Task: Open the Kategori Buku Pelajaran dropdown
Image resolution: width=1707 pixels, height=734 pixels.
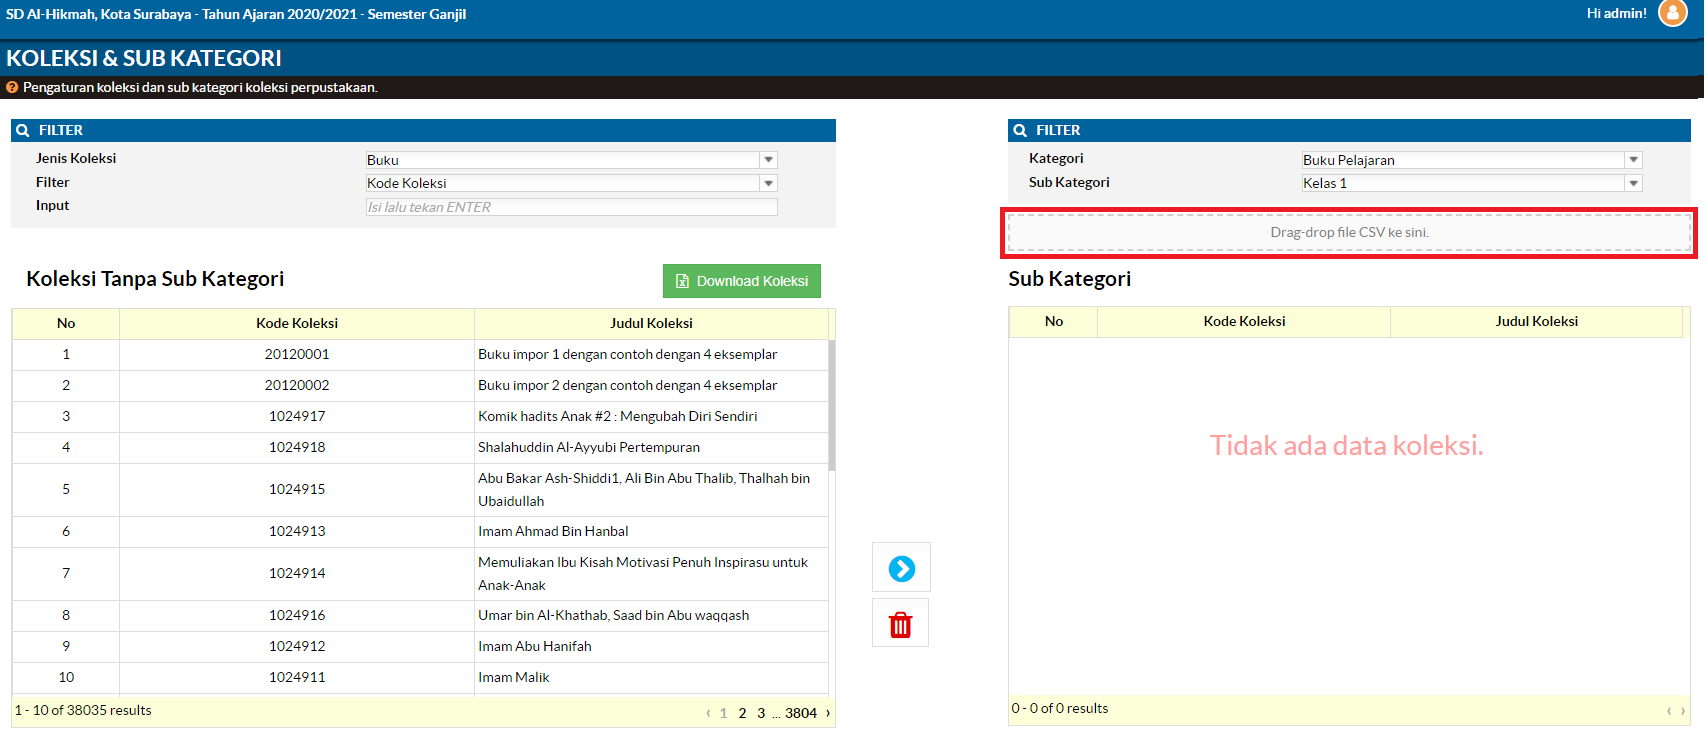Action: pyautogui.click(x=1471, y=160)
